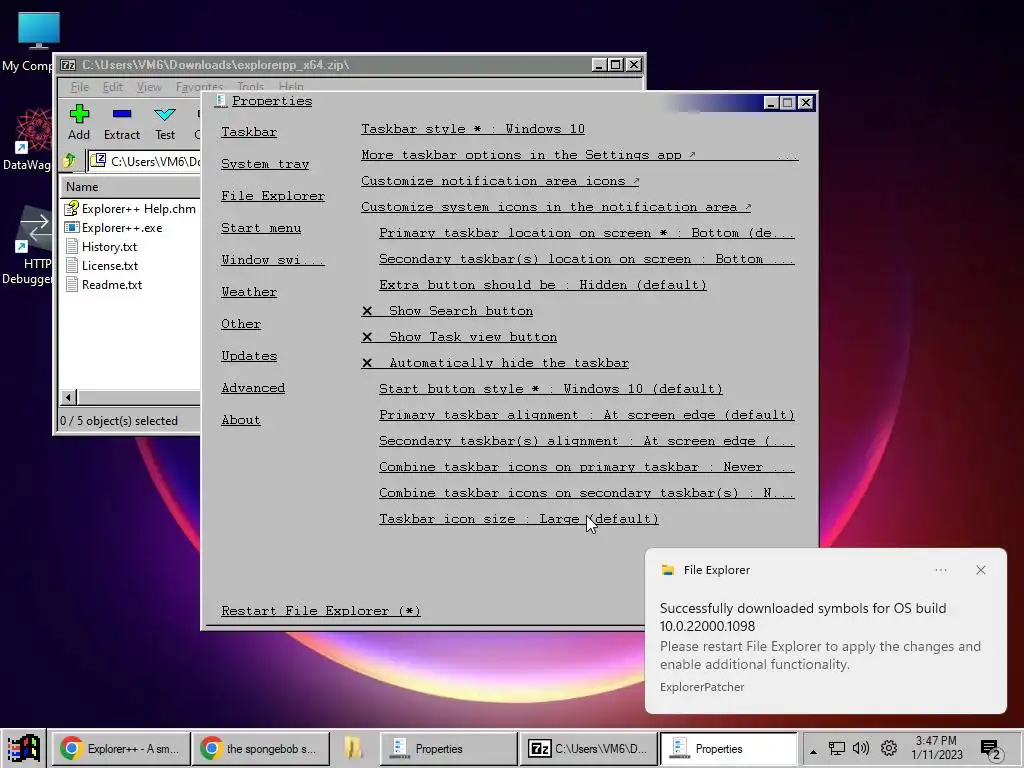
Task: Open Customize system icons in notification area
Action: pos(556,207)
